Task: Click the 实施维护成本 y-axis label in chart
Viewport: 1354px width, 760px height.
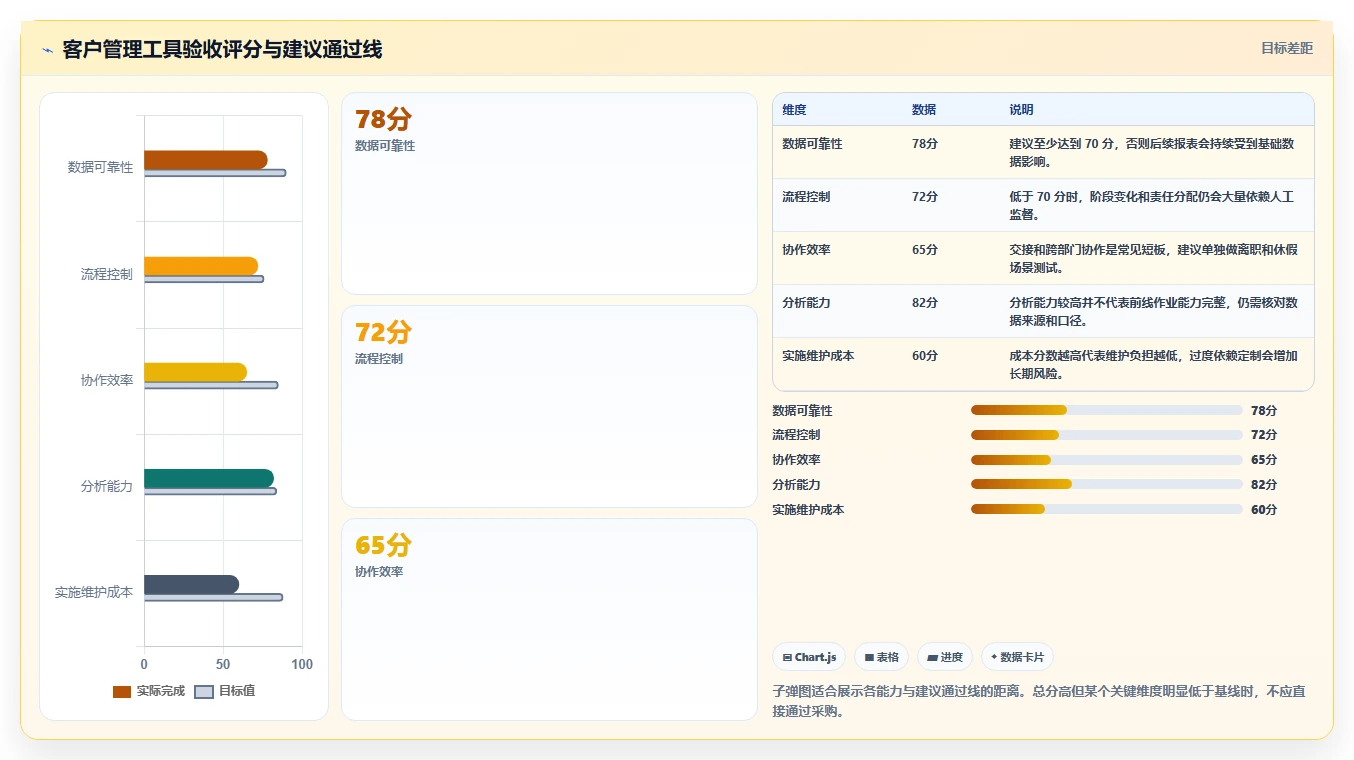Action: (x=94, y=592)
